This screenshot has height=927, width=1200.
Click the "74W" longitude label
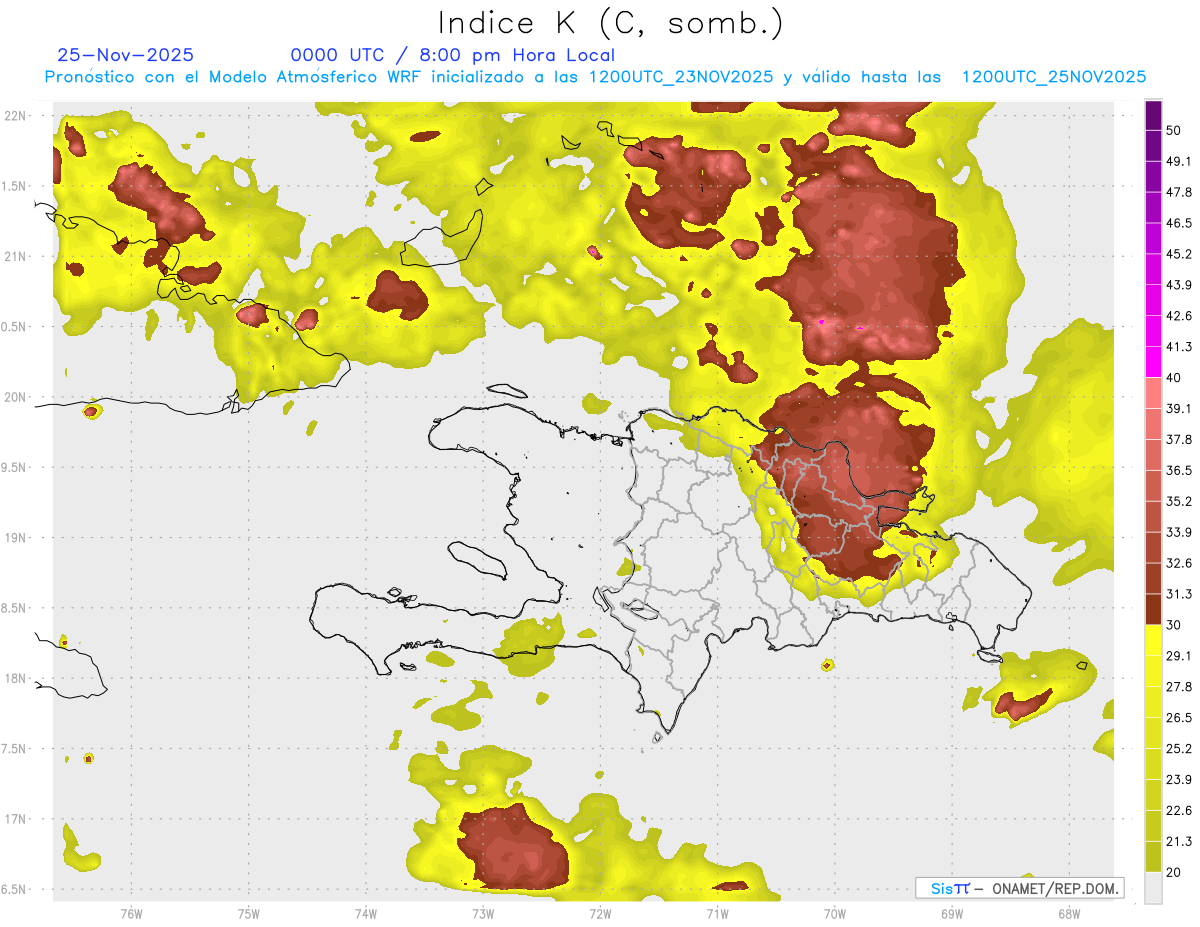(x=366, y=914)
